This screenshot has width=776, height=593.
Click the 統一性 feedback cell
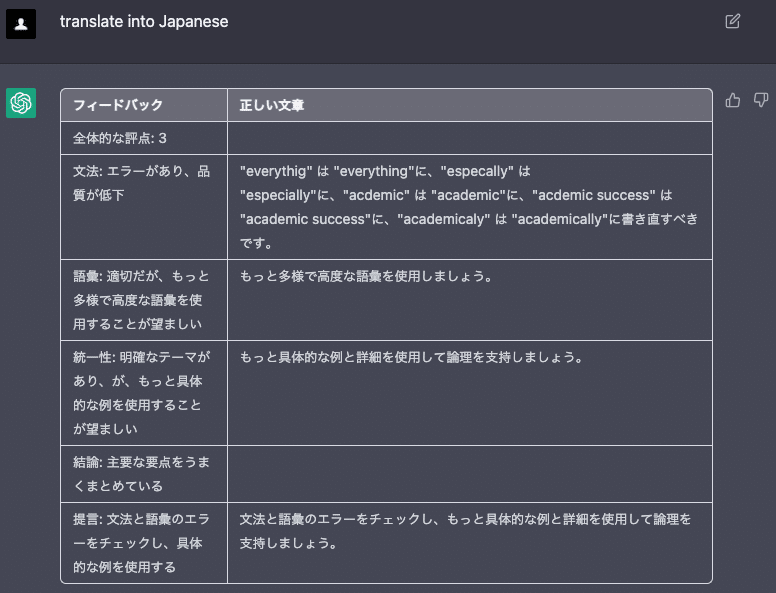click(142, 392)
